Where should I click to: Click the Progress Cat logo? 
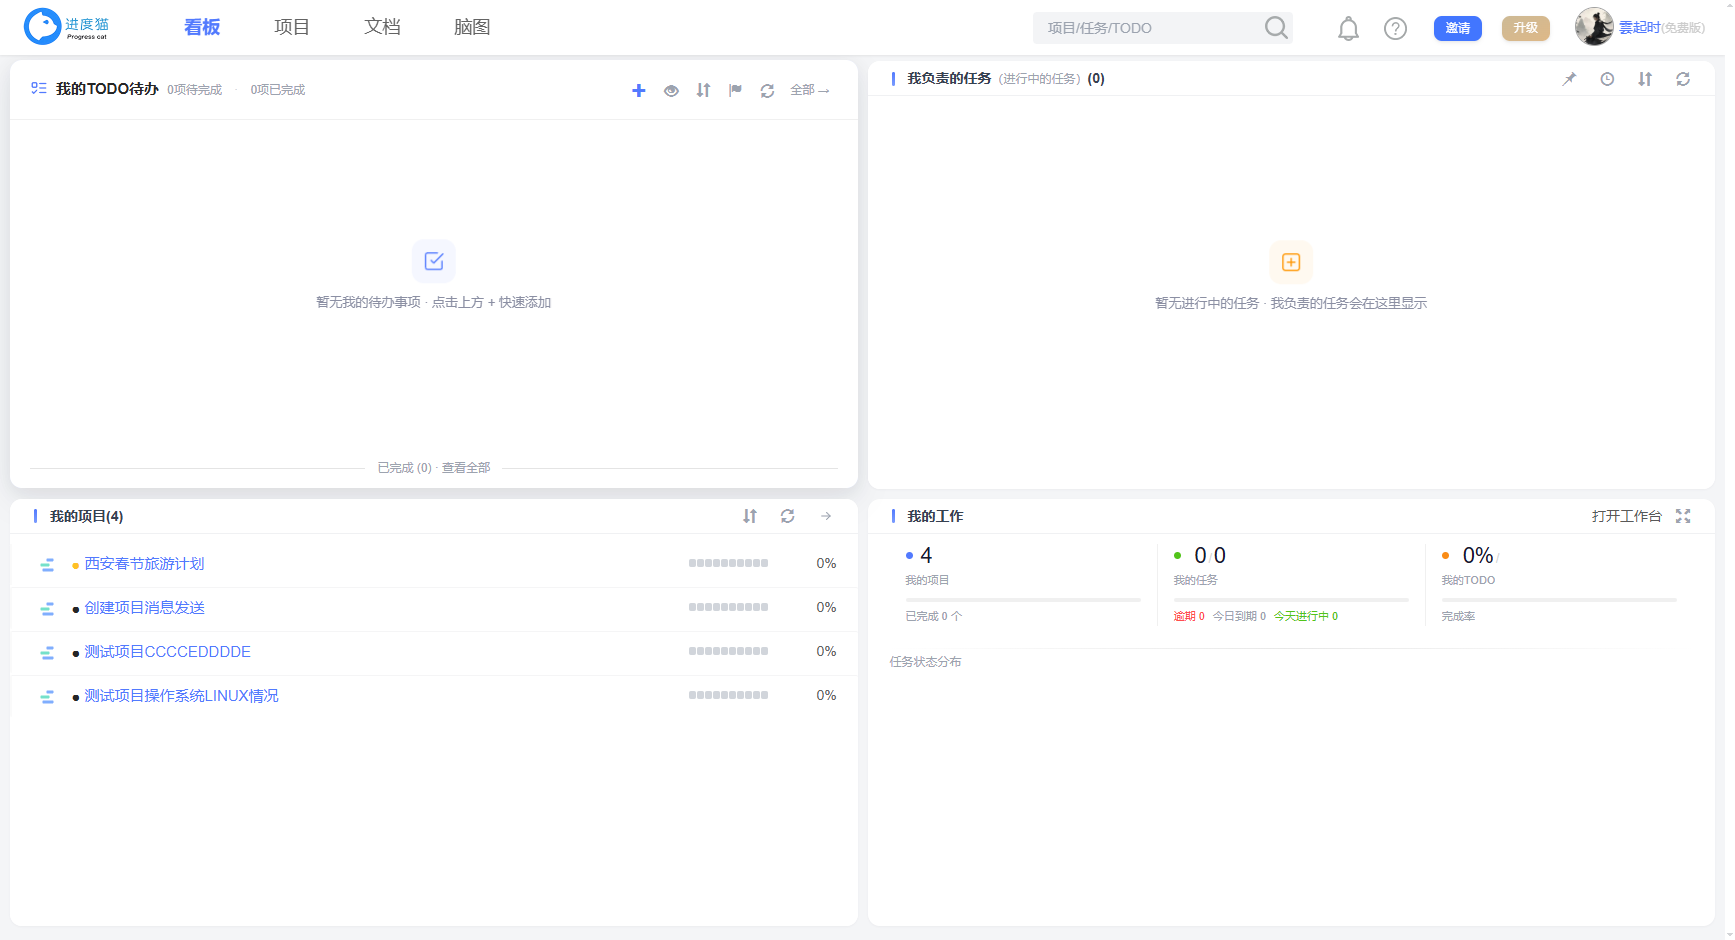[x=66, y=27]
